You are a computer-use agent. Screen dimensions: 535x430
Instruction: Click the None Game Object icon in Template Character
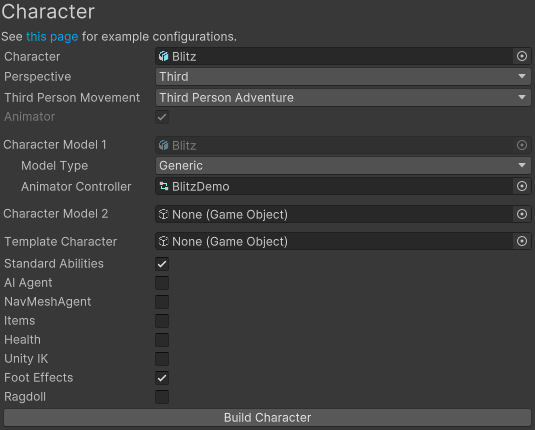(164, 242)
